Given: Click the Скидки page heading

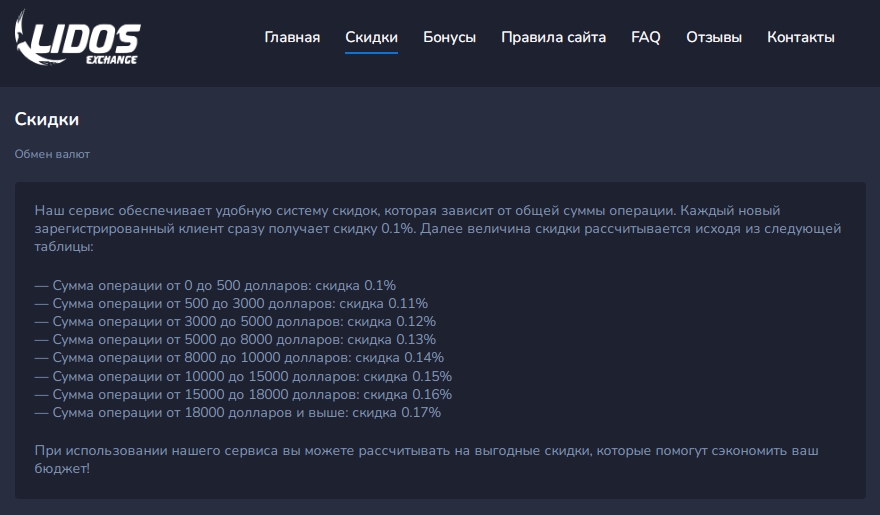Looking at the screenshot, I should (47, 119).
